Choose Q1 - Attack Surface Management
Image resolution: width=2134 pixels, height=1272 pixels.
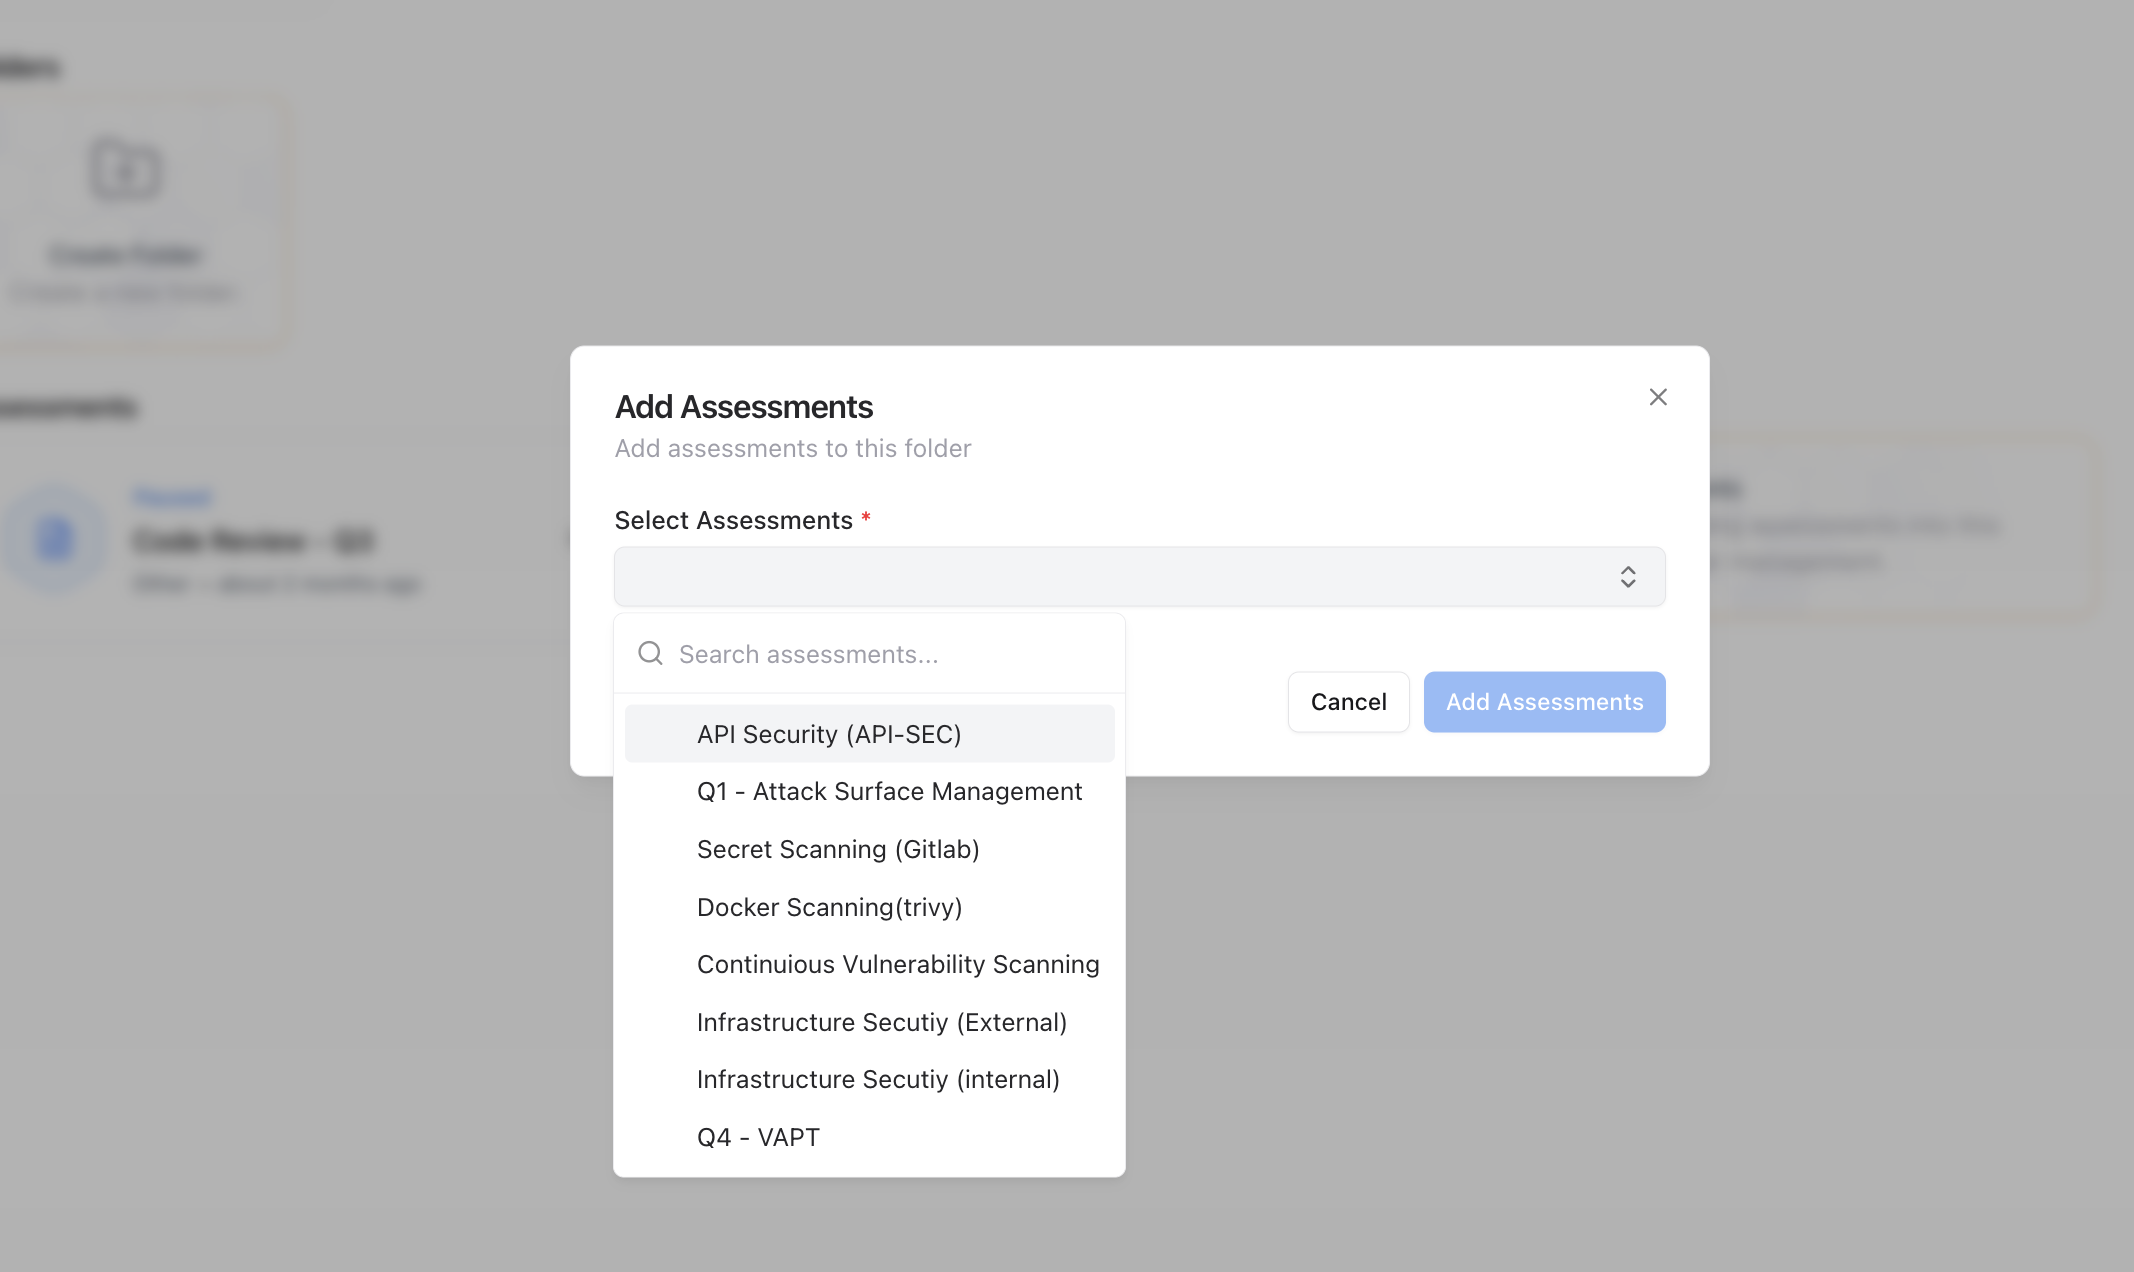tap(889, 791)
